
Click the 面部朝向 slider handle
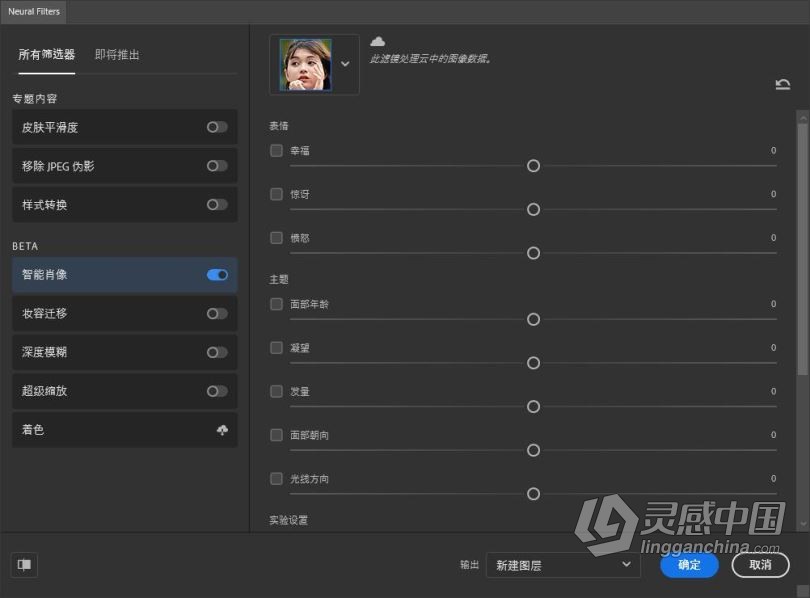533,450
